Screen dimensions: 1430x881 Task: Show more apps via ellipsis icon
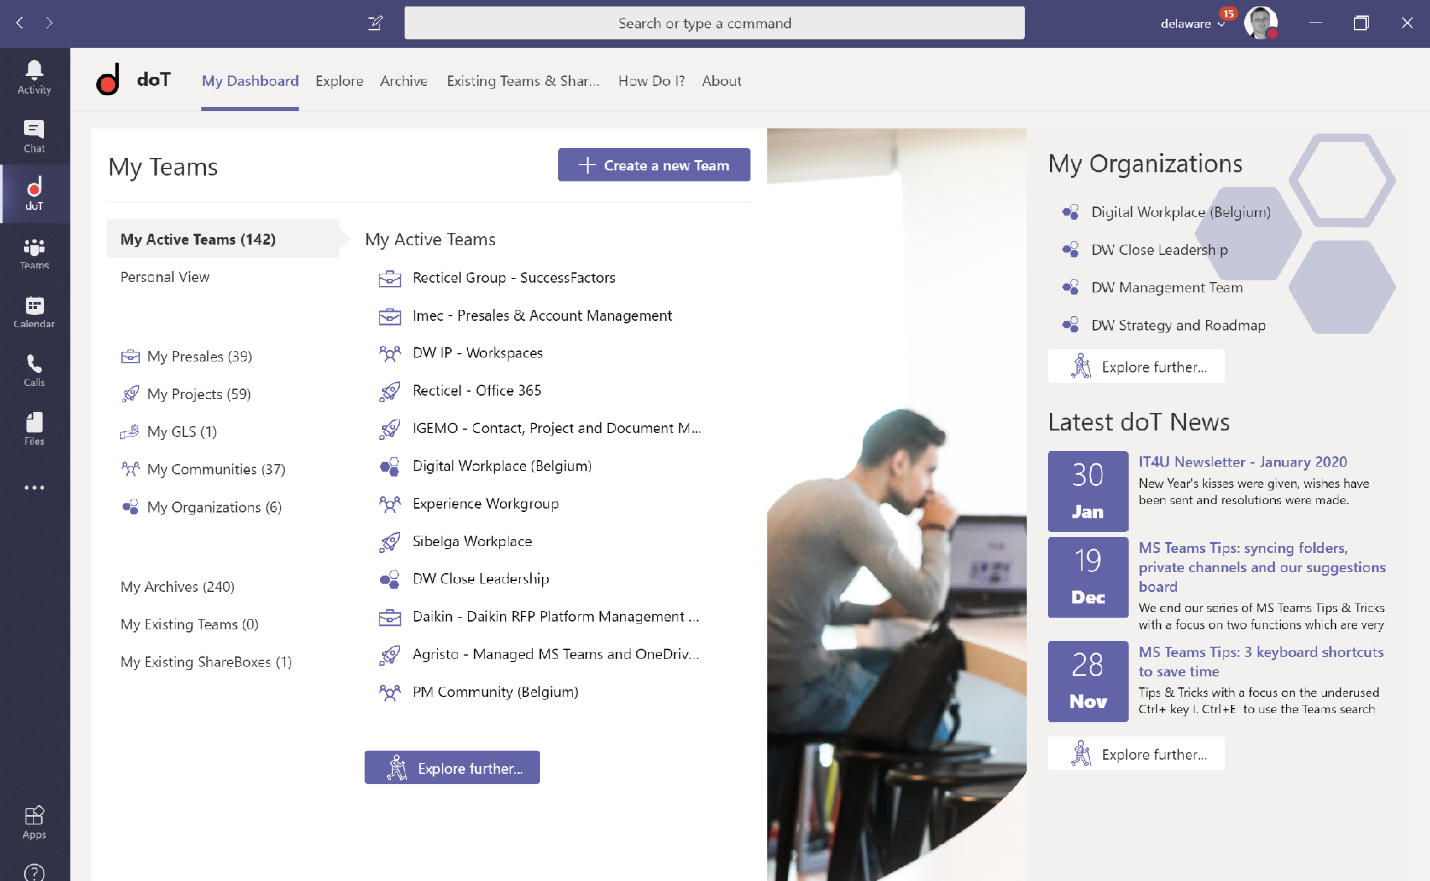(34, 488)
